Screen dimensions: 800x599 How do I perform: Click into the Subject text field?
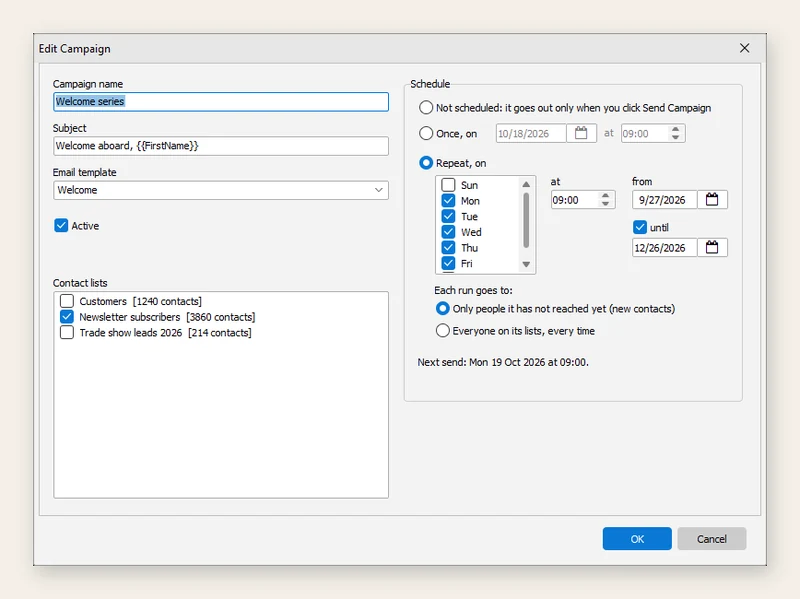pyautogui.click(x=221, y=146)
